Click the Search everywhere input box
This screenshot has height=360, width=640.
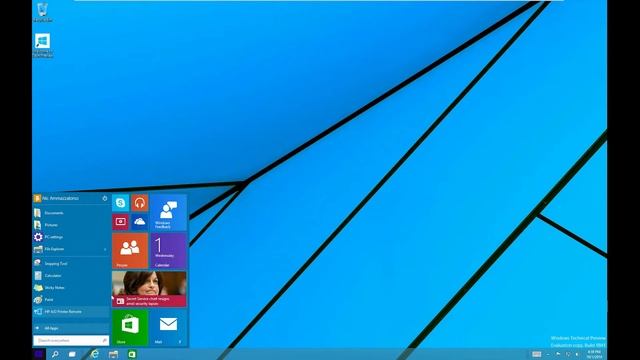click(x=71, y=340)
